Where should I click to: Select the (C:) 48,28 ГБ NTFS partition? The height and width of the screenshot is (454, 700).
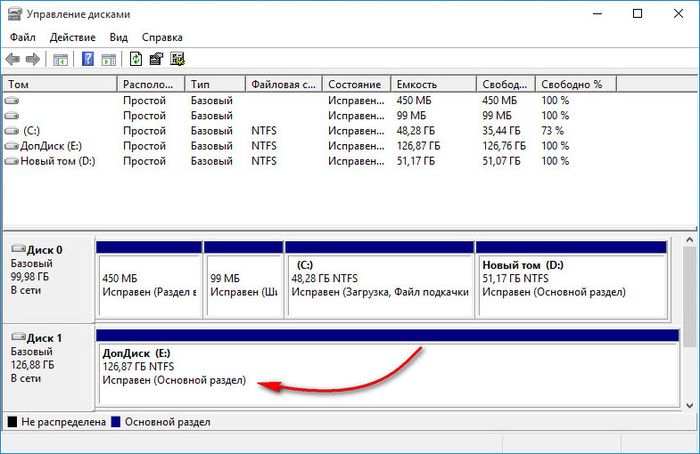tap(379, 279)
